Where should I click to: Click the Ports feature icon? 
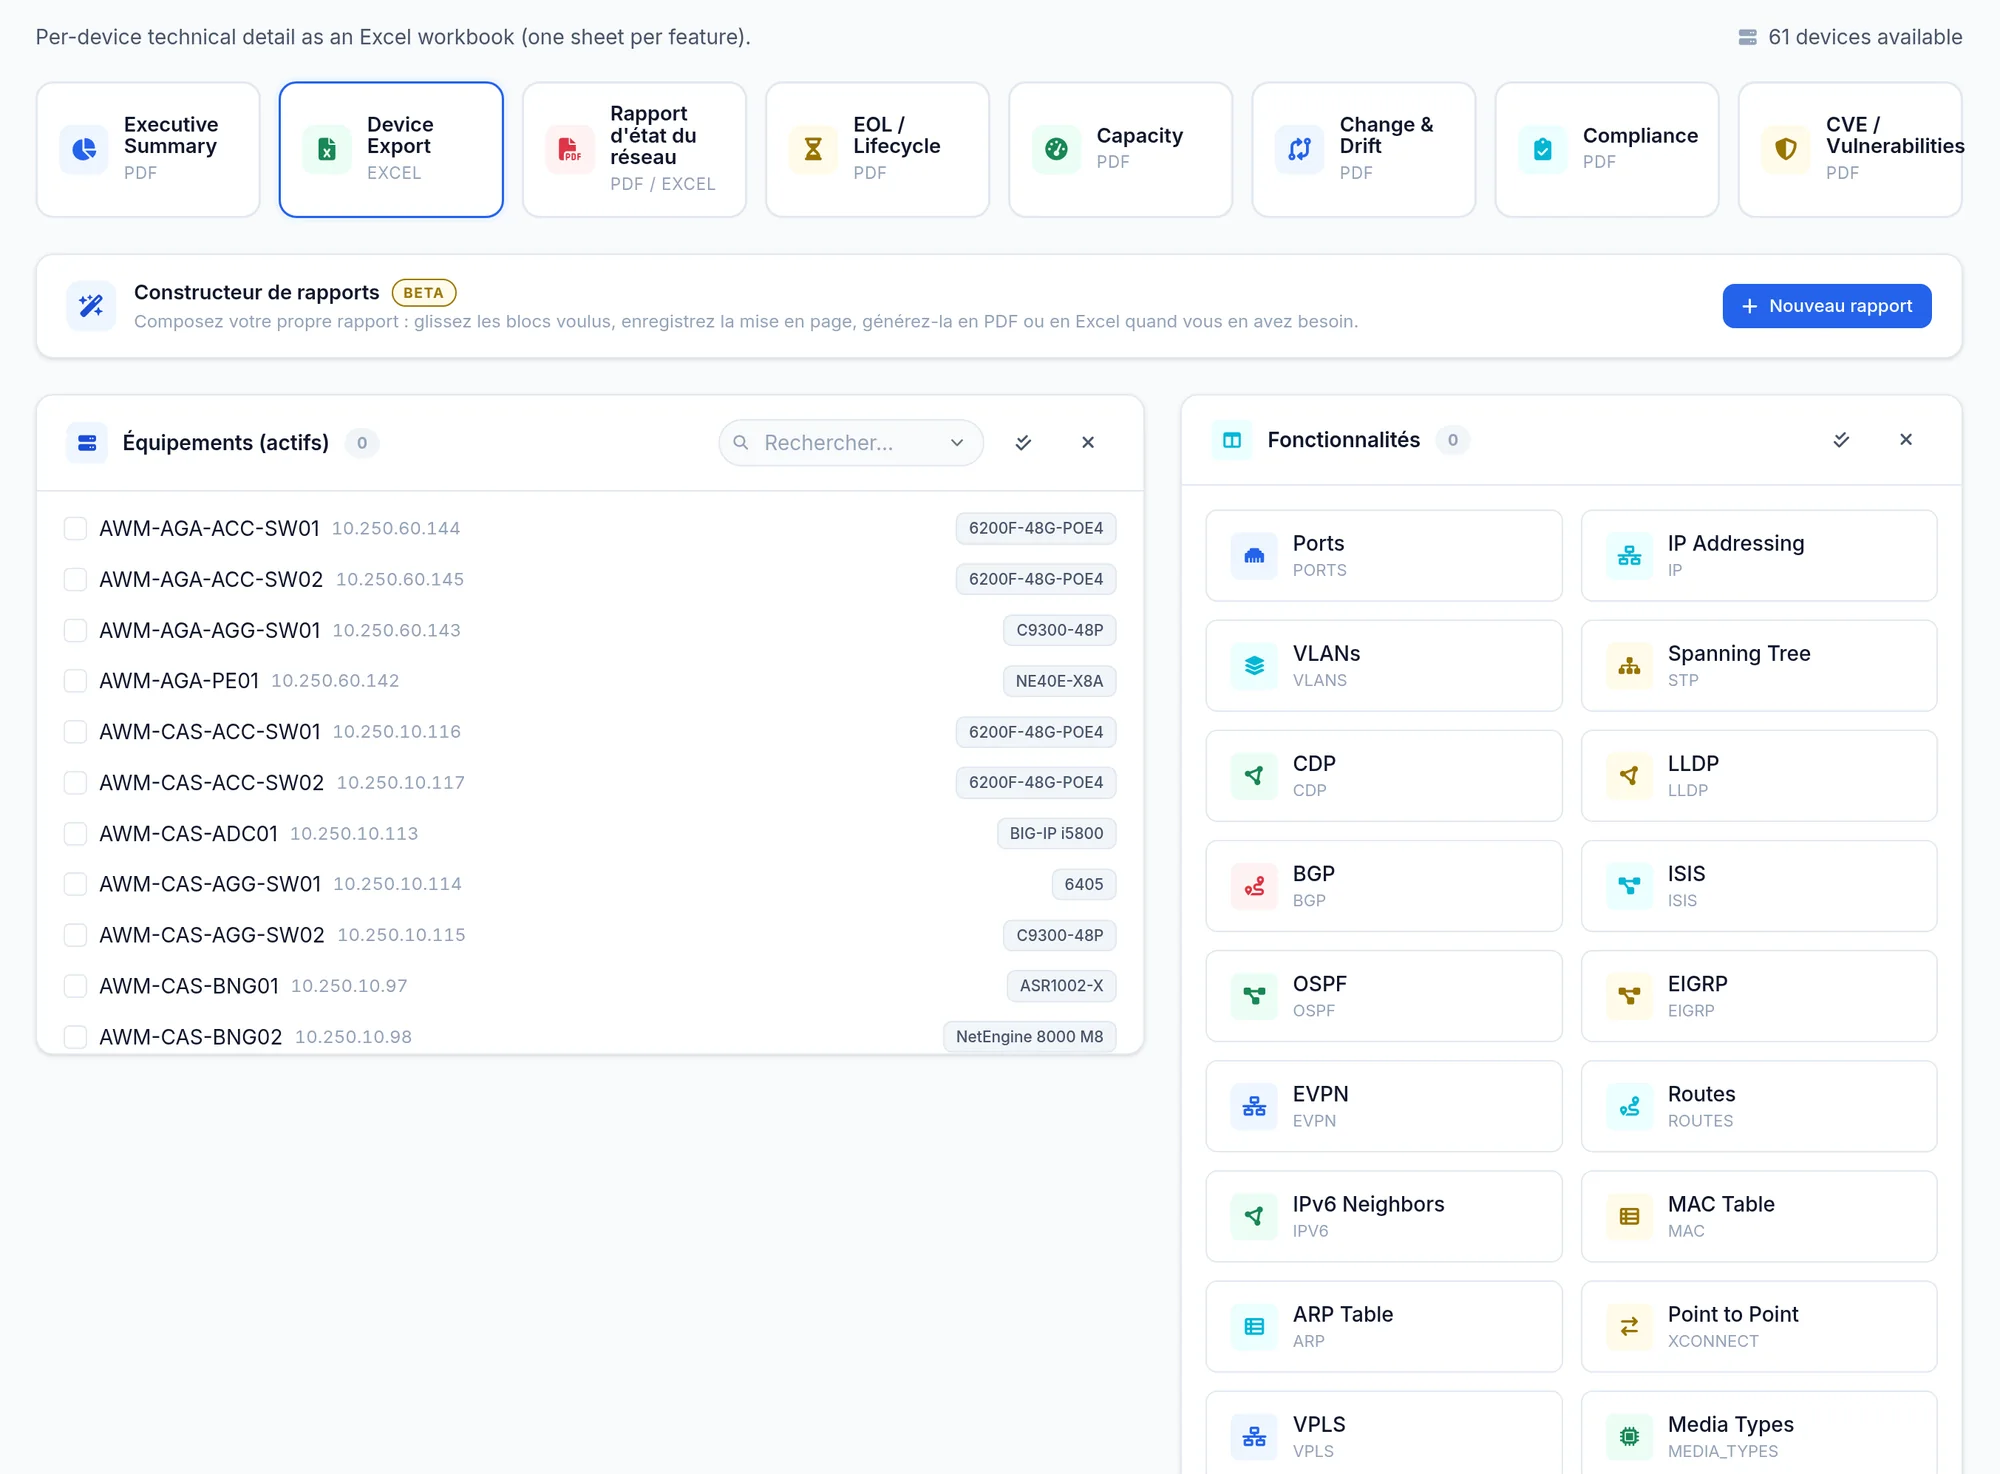click(x=1254, y=556)
